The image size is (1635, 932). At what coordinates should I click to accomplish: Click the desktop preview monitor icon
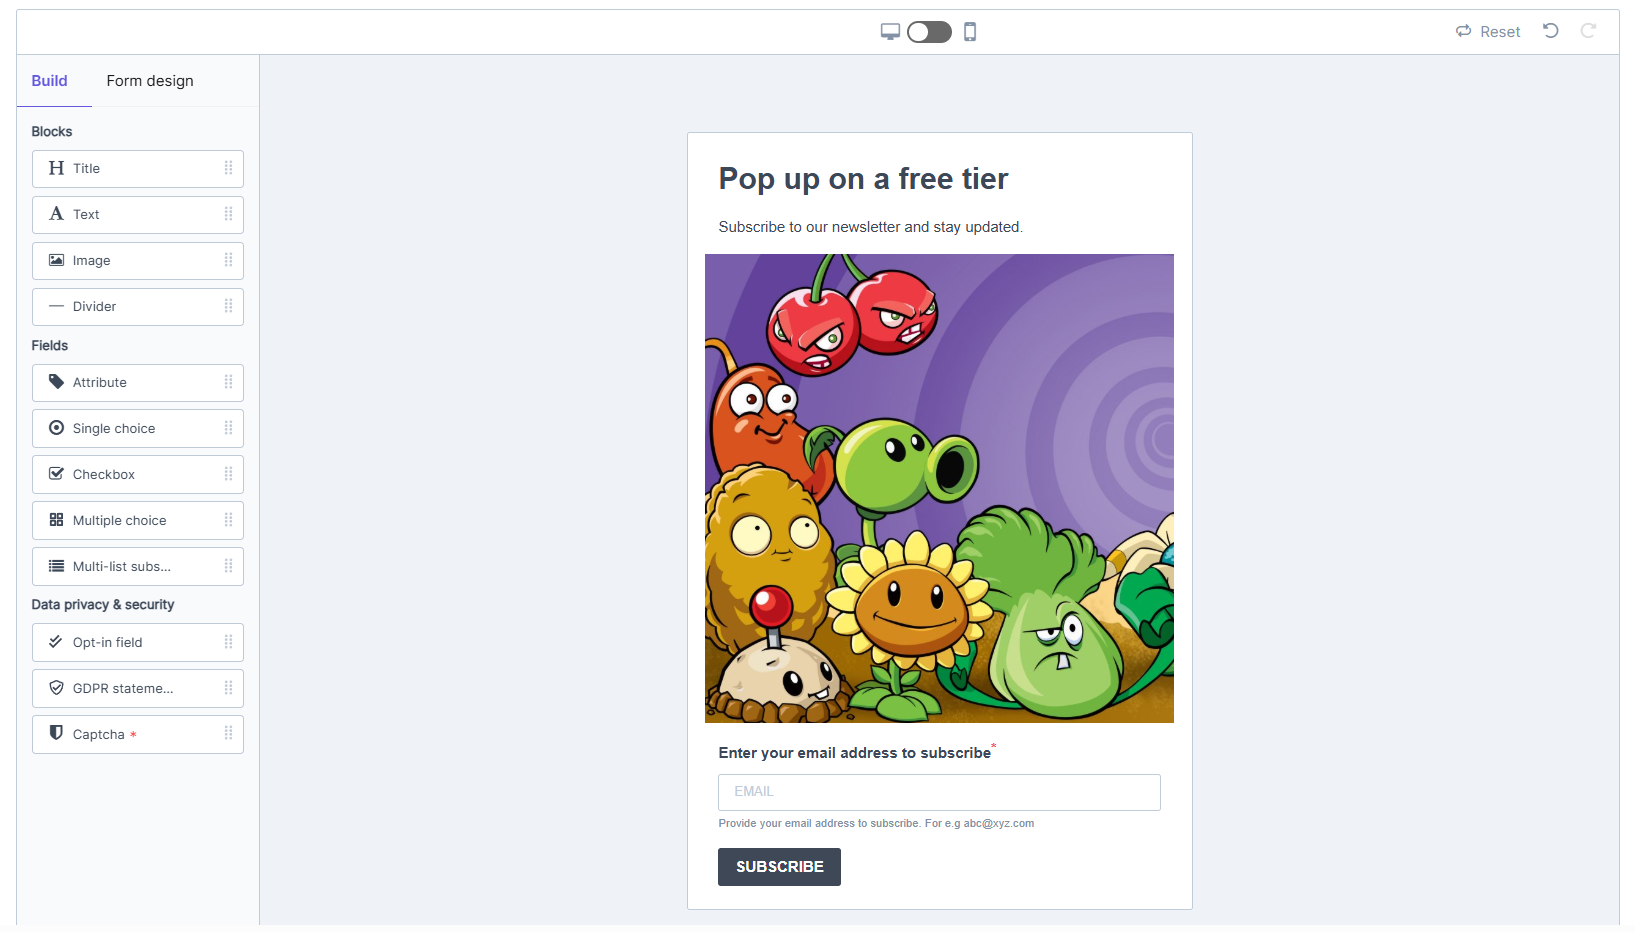(x=890, y=32)
